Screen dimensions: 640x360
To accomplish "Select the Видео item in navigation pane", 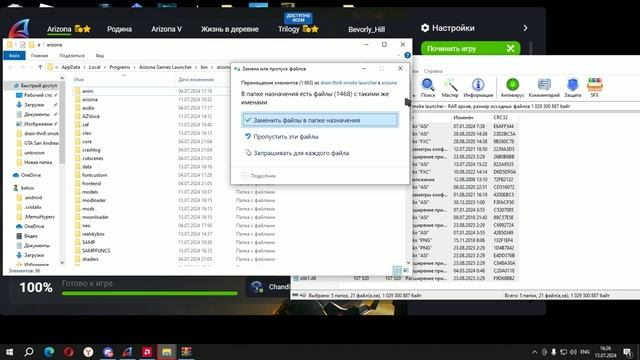I will tap(31, 236).
